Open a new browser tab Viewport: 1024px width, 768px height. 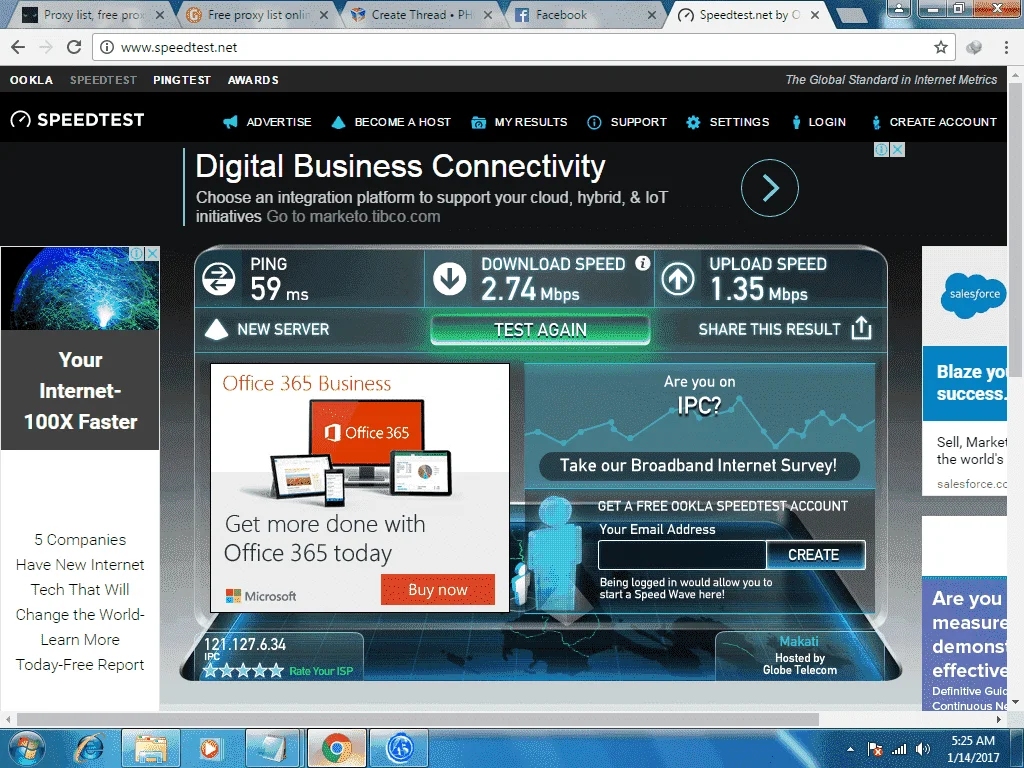pos(851,16)
